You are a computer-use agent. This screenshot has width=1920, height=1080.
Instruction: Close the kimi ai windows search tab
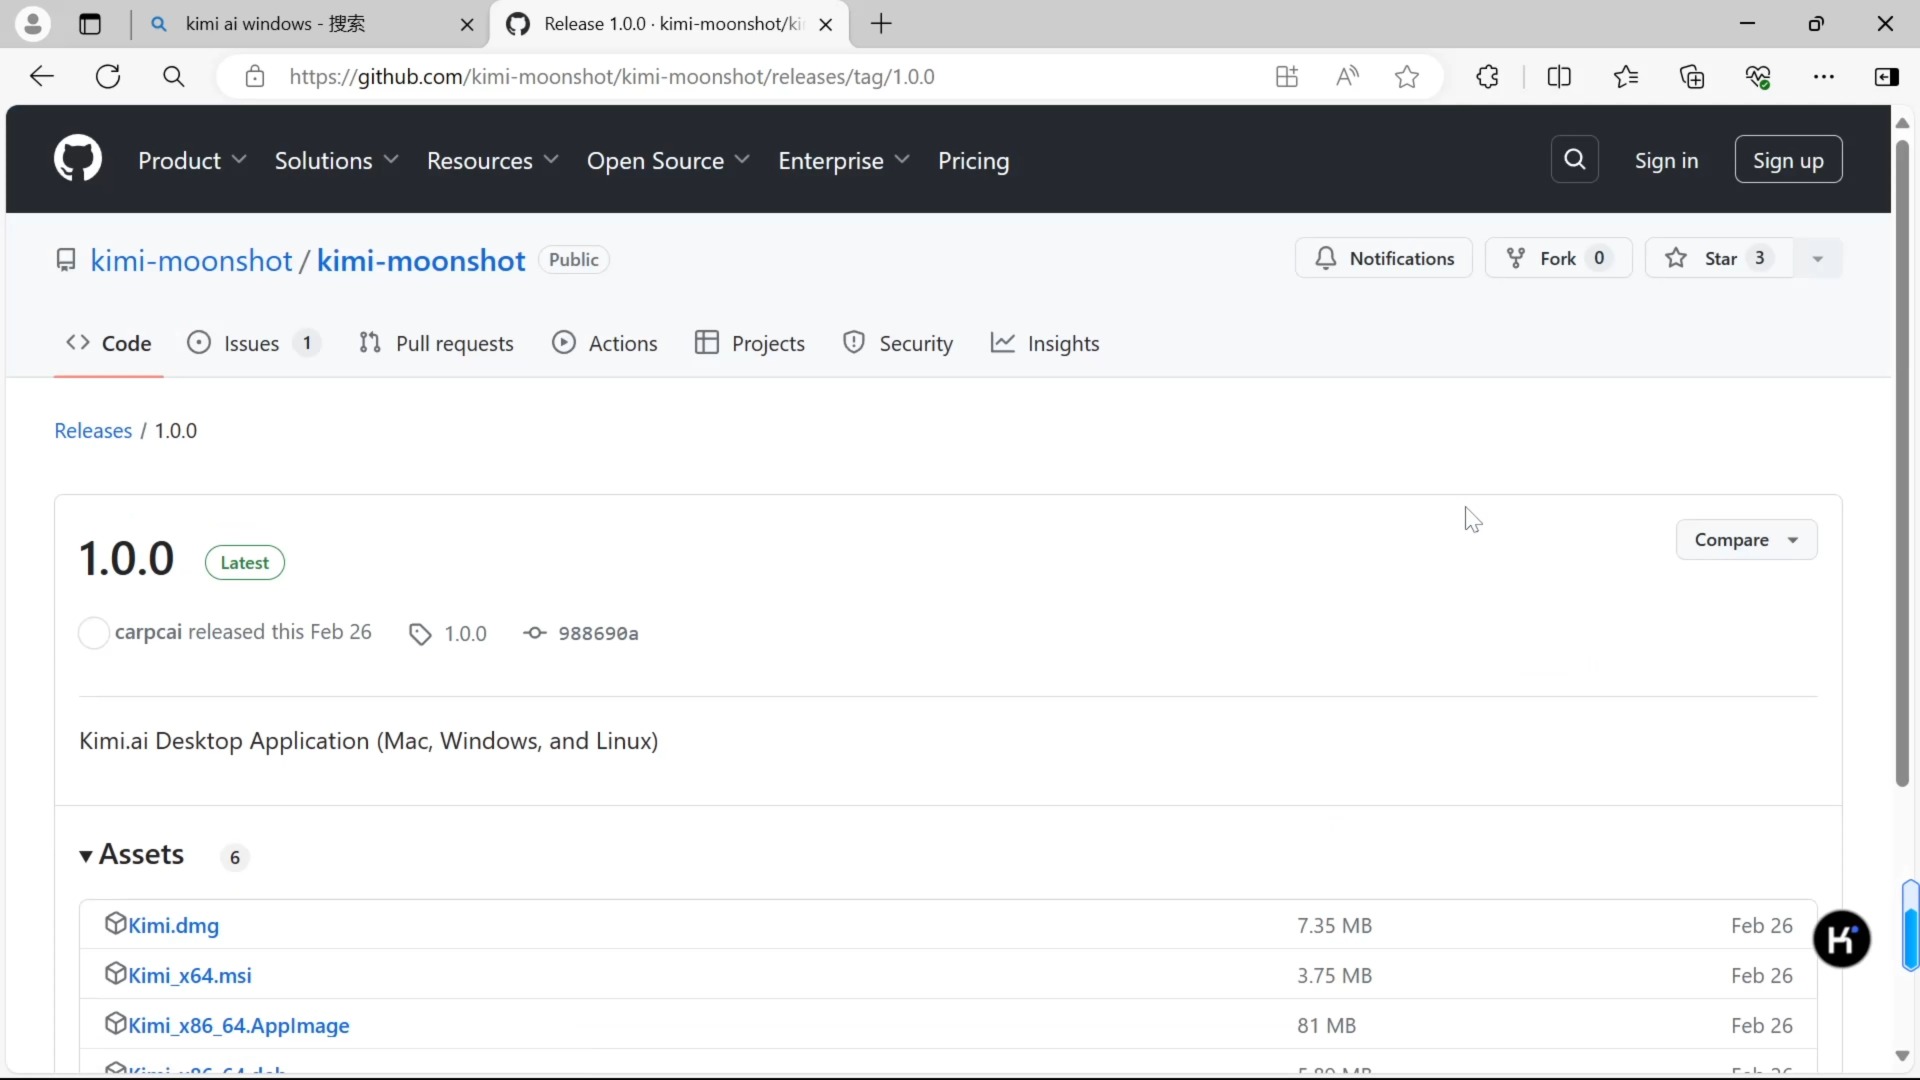[467, 25]
